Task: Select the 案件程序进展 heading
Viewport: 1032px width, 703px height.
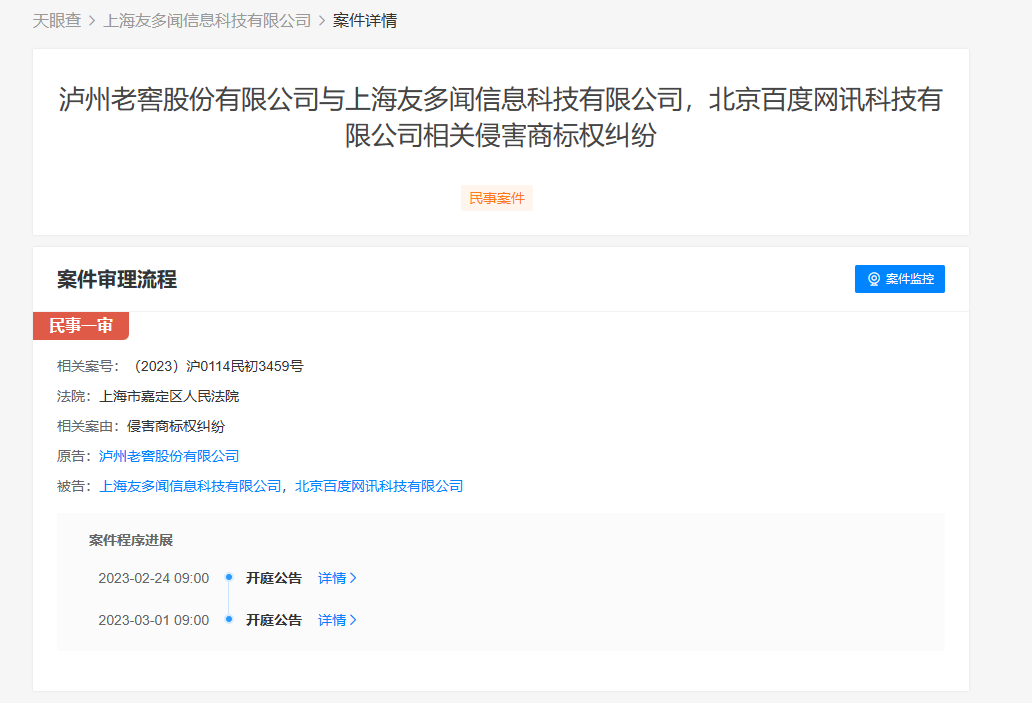Action: 131,540
